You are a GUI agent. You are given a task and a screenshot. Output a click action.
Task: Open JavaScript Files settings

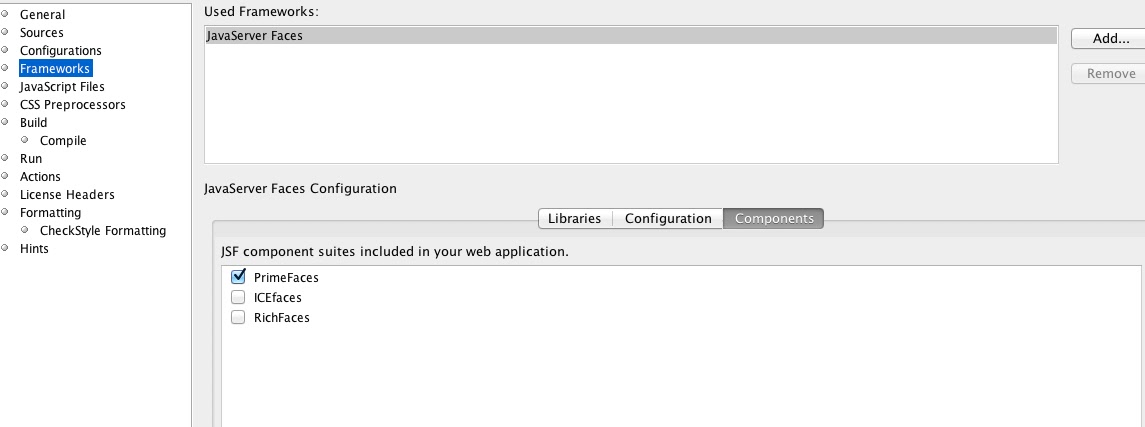click(x=62, y=87)
